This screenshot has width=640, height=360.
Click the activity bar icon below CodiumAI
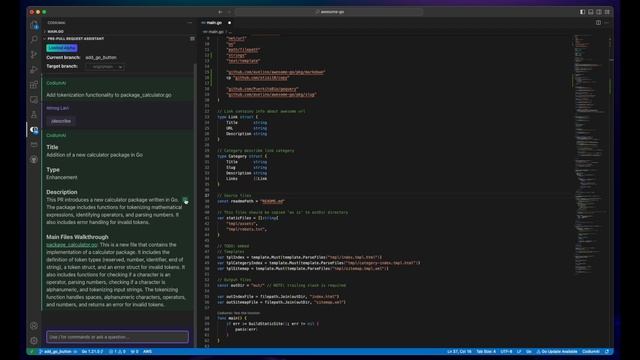tap(34, 144)
